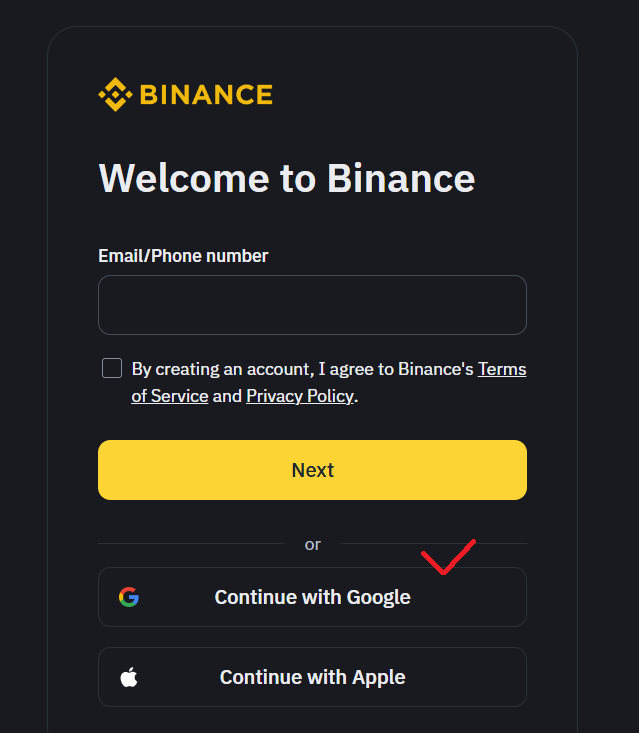Click the word "and" between the policy links
639x733 pixels.
[227, 396]
